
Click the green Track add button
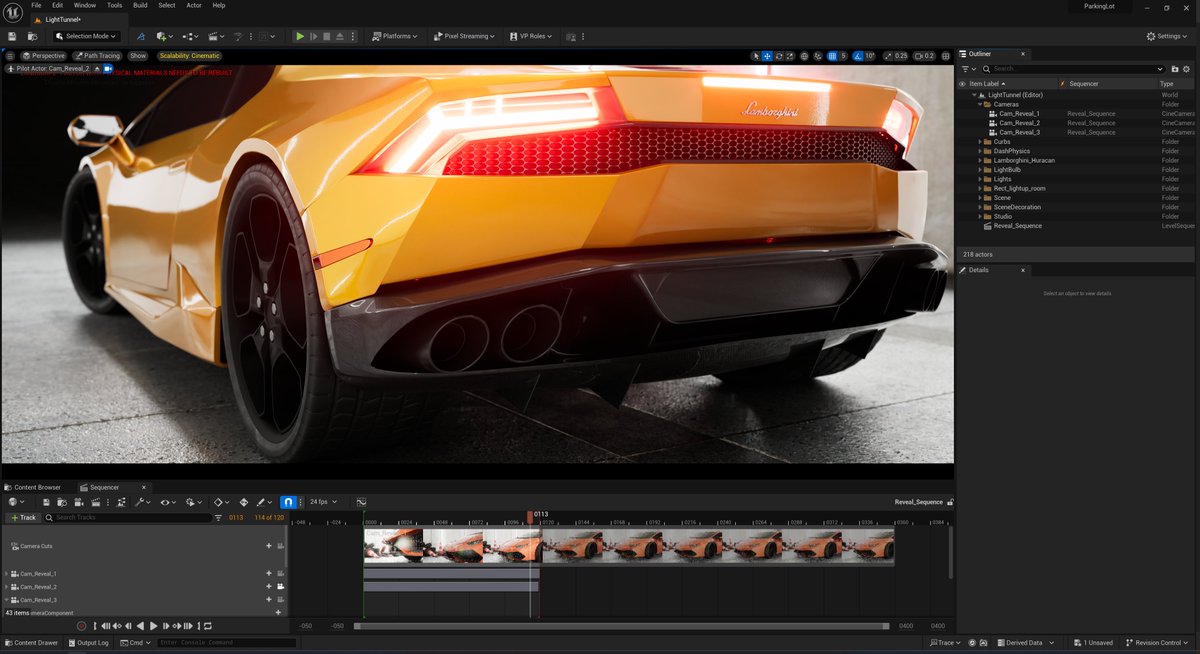click(x=23, y=518)
